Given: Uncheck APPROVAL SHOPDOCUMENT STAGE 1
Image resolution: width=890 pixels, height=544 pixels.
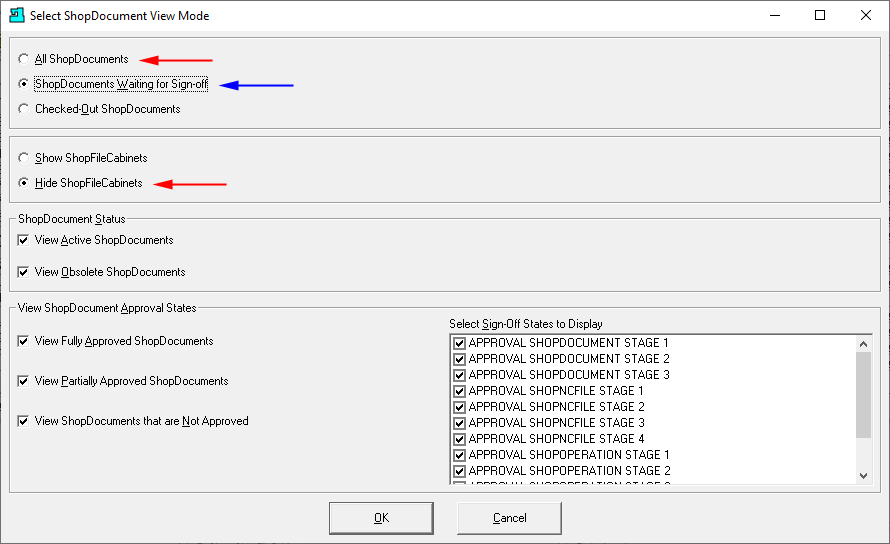Looking at the screenshot, I should (460, 343).
